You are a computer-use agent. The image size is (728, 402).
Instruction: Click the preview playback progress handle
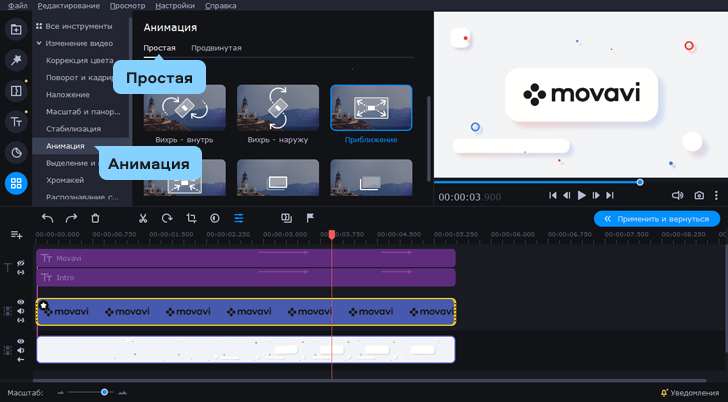tap(640, 182)
